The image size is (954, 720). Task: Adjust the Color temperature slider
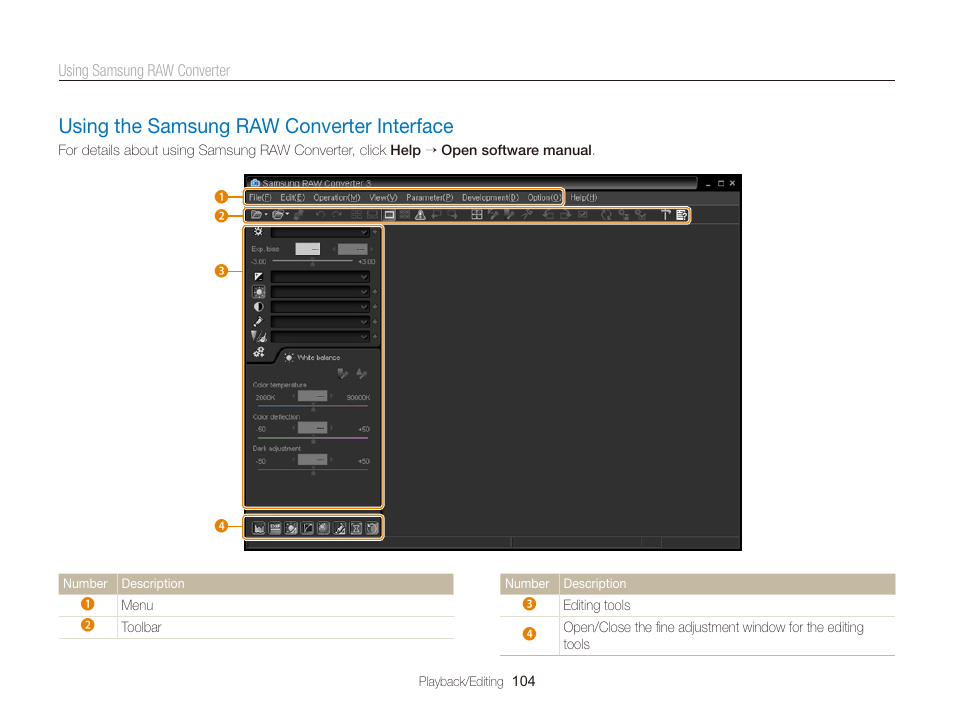[313, 406]
